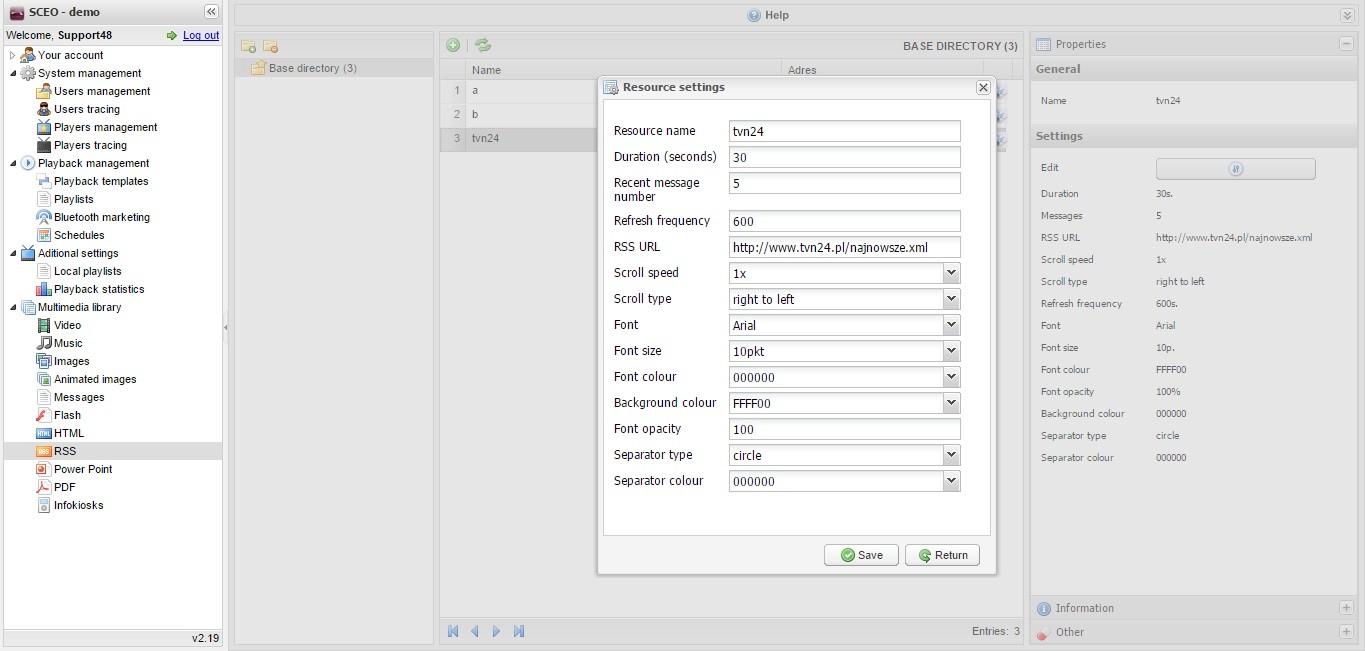The image size is (1365, 651).
Task: Click the RSS URL field
Action: click(x=845, y=247)
